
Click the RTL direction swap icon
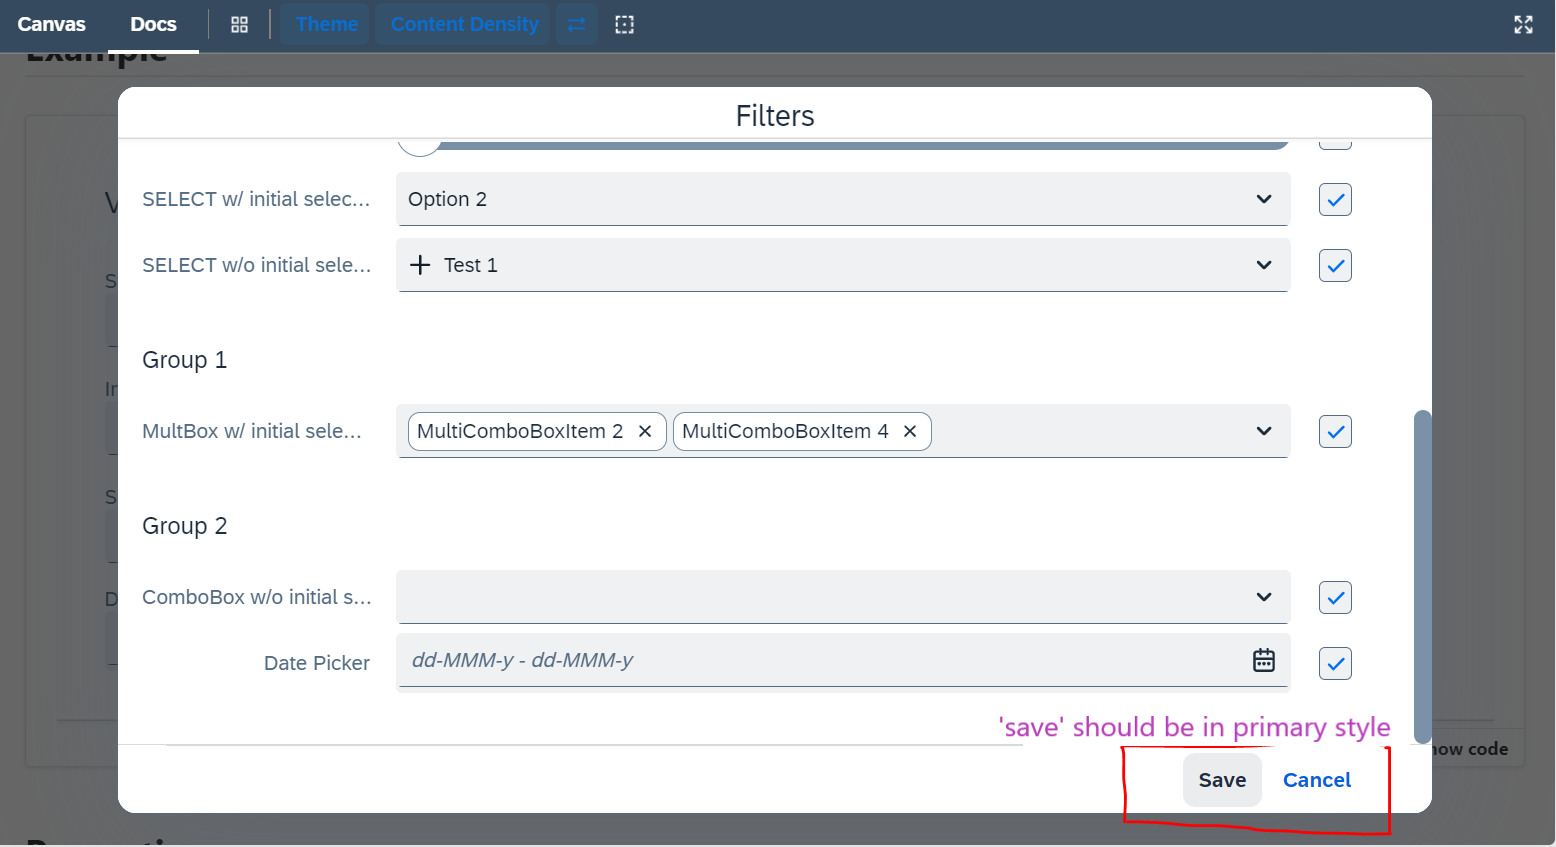pyautogui.click(x=576, y=24)
